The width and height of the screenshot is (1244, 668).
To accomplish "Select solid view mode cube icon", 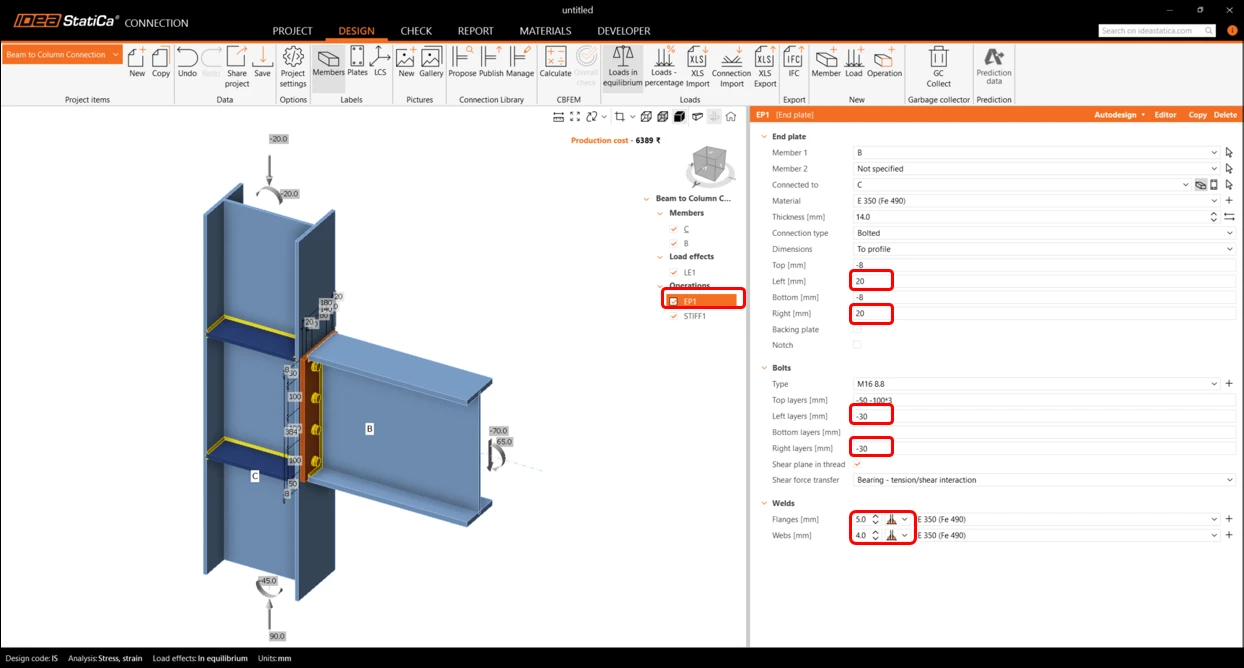I will pyautogui.click(x=679, y=117).
